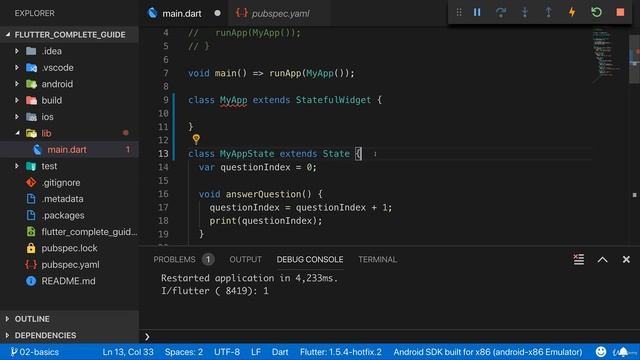640x360 pixels.
Task: Click UTF-8 encoding in status bar
Action: click(227, 352)
